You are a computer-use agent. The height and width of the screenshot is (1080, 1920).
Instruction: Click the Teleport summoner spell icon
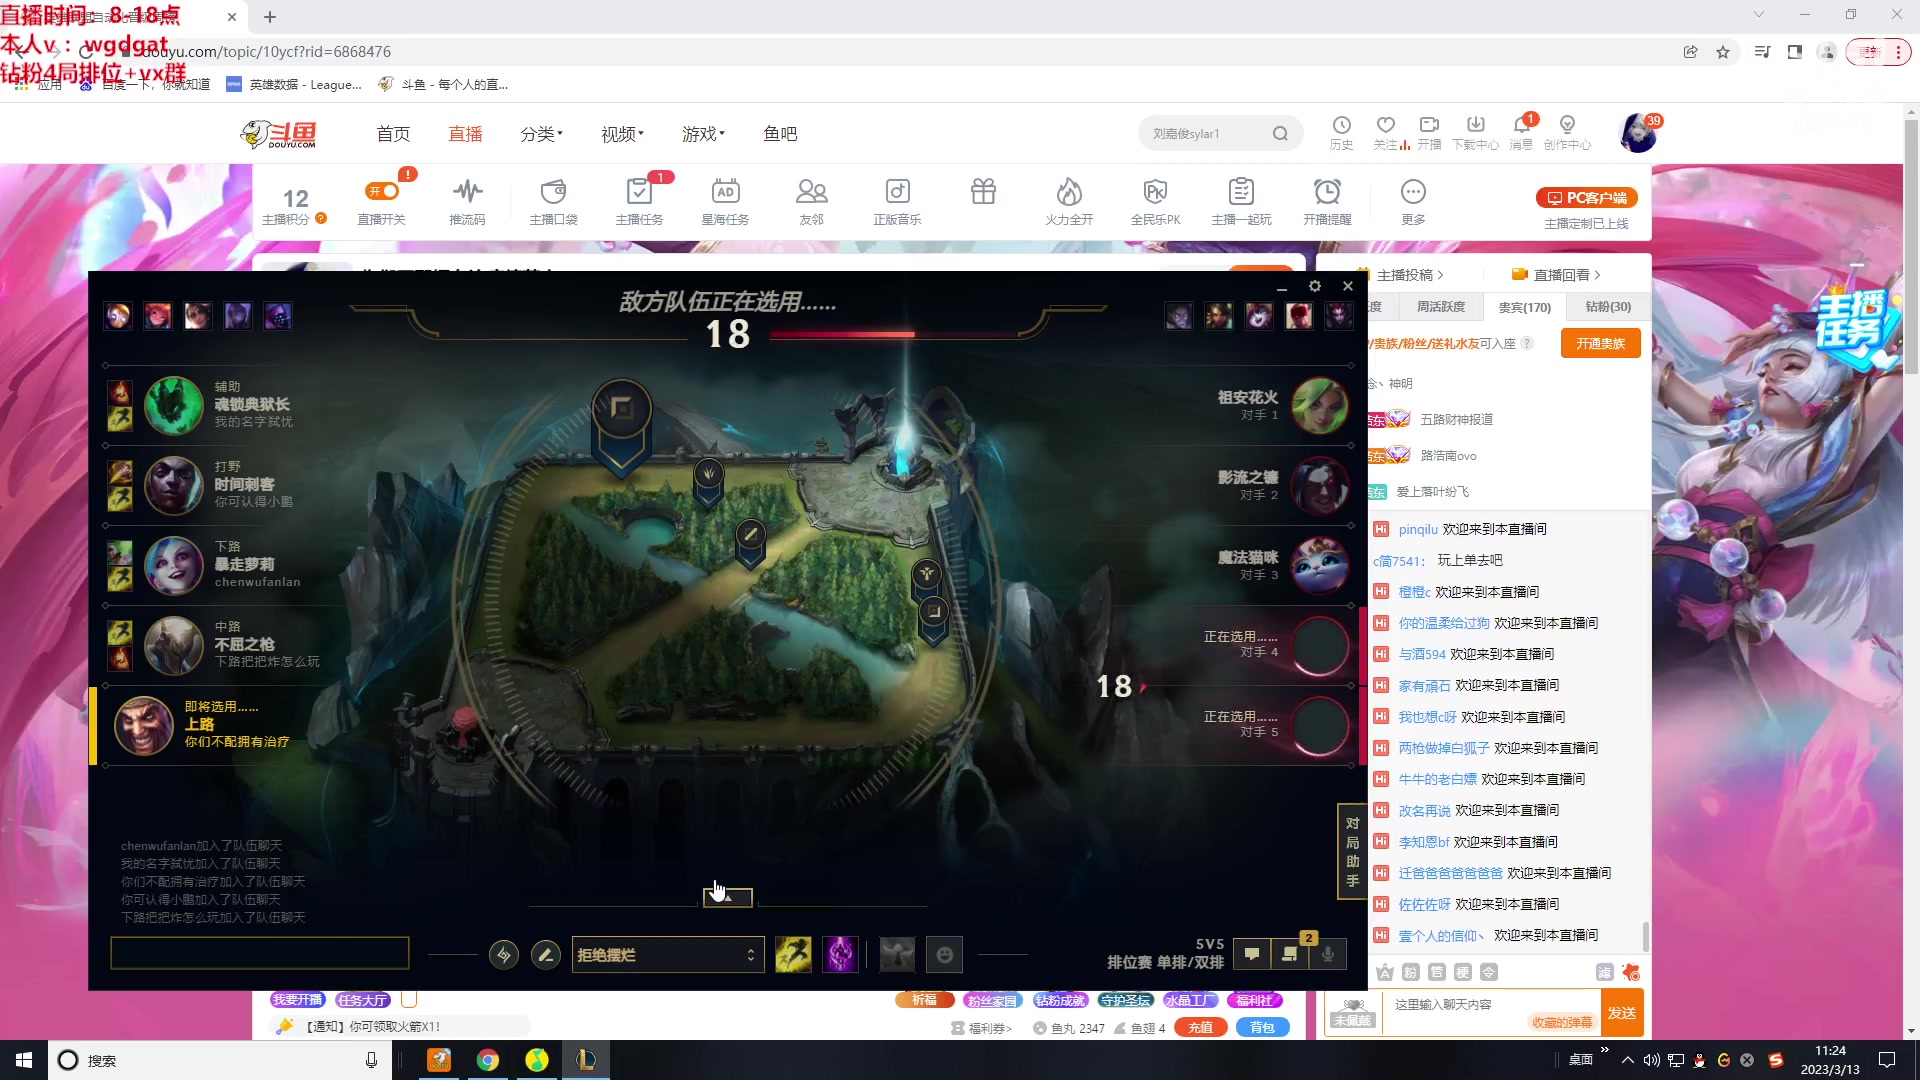[x=840, y=955]
